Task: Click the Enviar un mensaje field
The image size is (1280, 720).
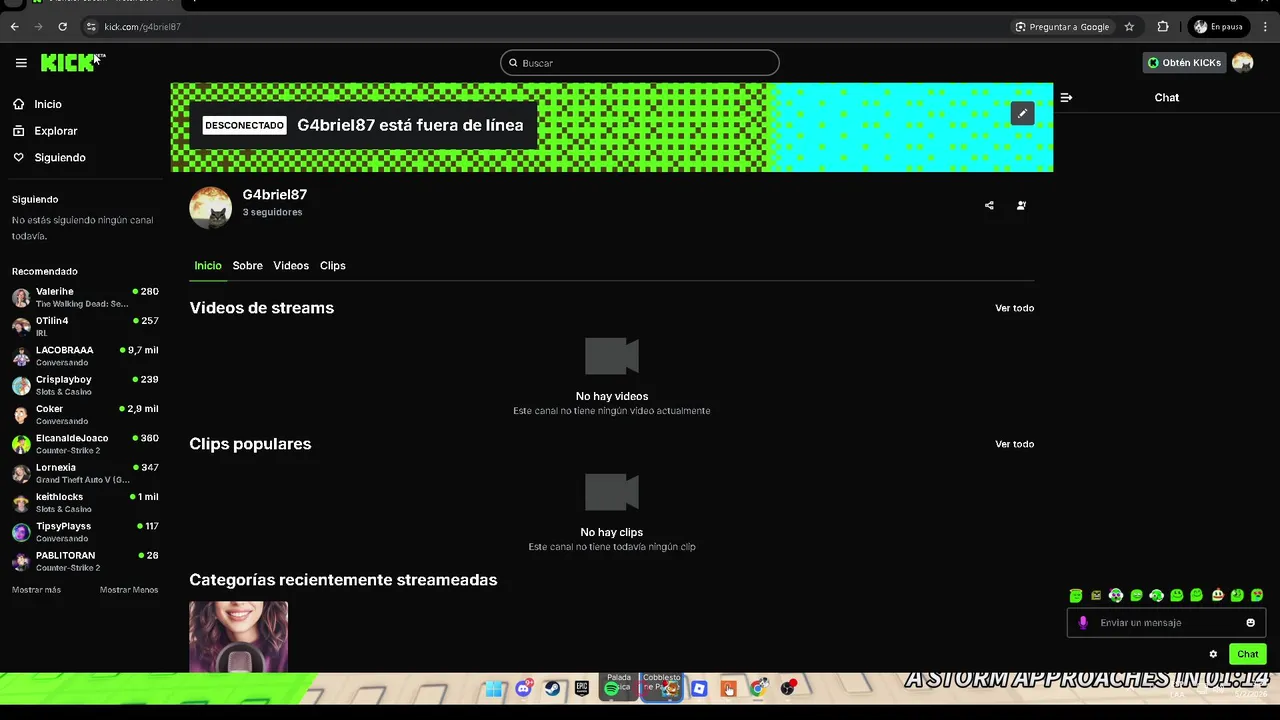Action: [1167, 622]
